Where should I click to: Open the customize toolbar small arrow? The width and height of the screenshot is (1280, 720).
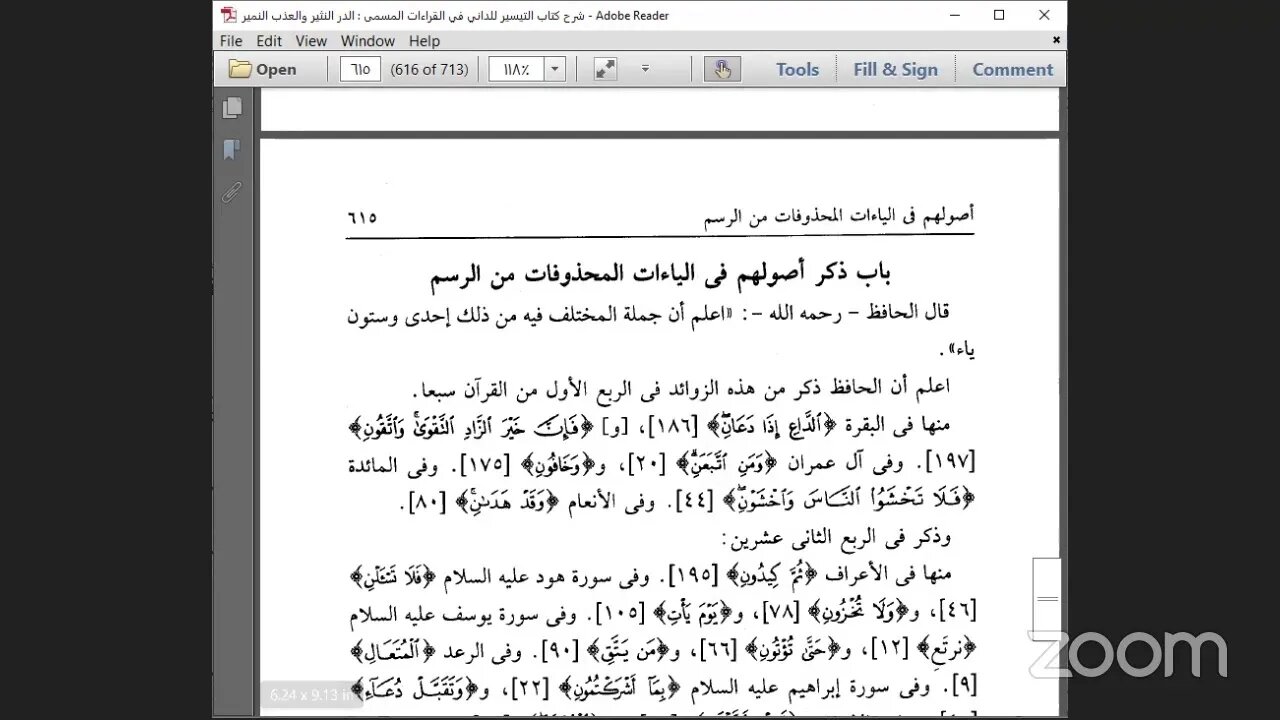(x=645, y=69)
